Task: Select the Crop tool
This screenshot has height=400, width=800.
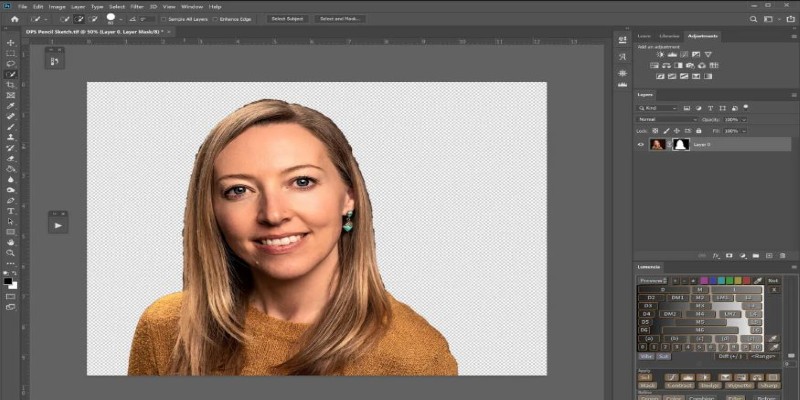Action: pos(10,85)
